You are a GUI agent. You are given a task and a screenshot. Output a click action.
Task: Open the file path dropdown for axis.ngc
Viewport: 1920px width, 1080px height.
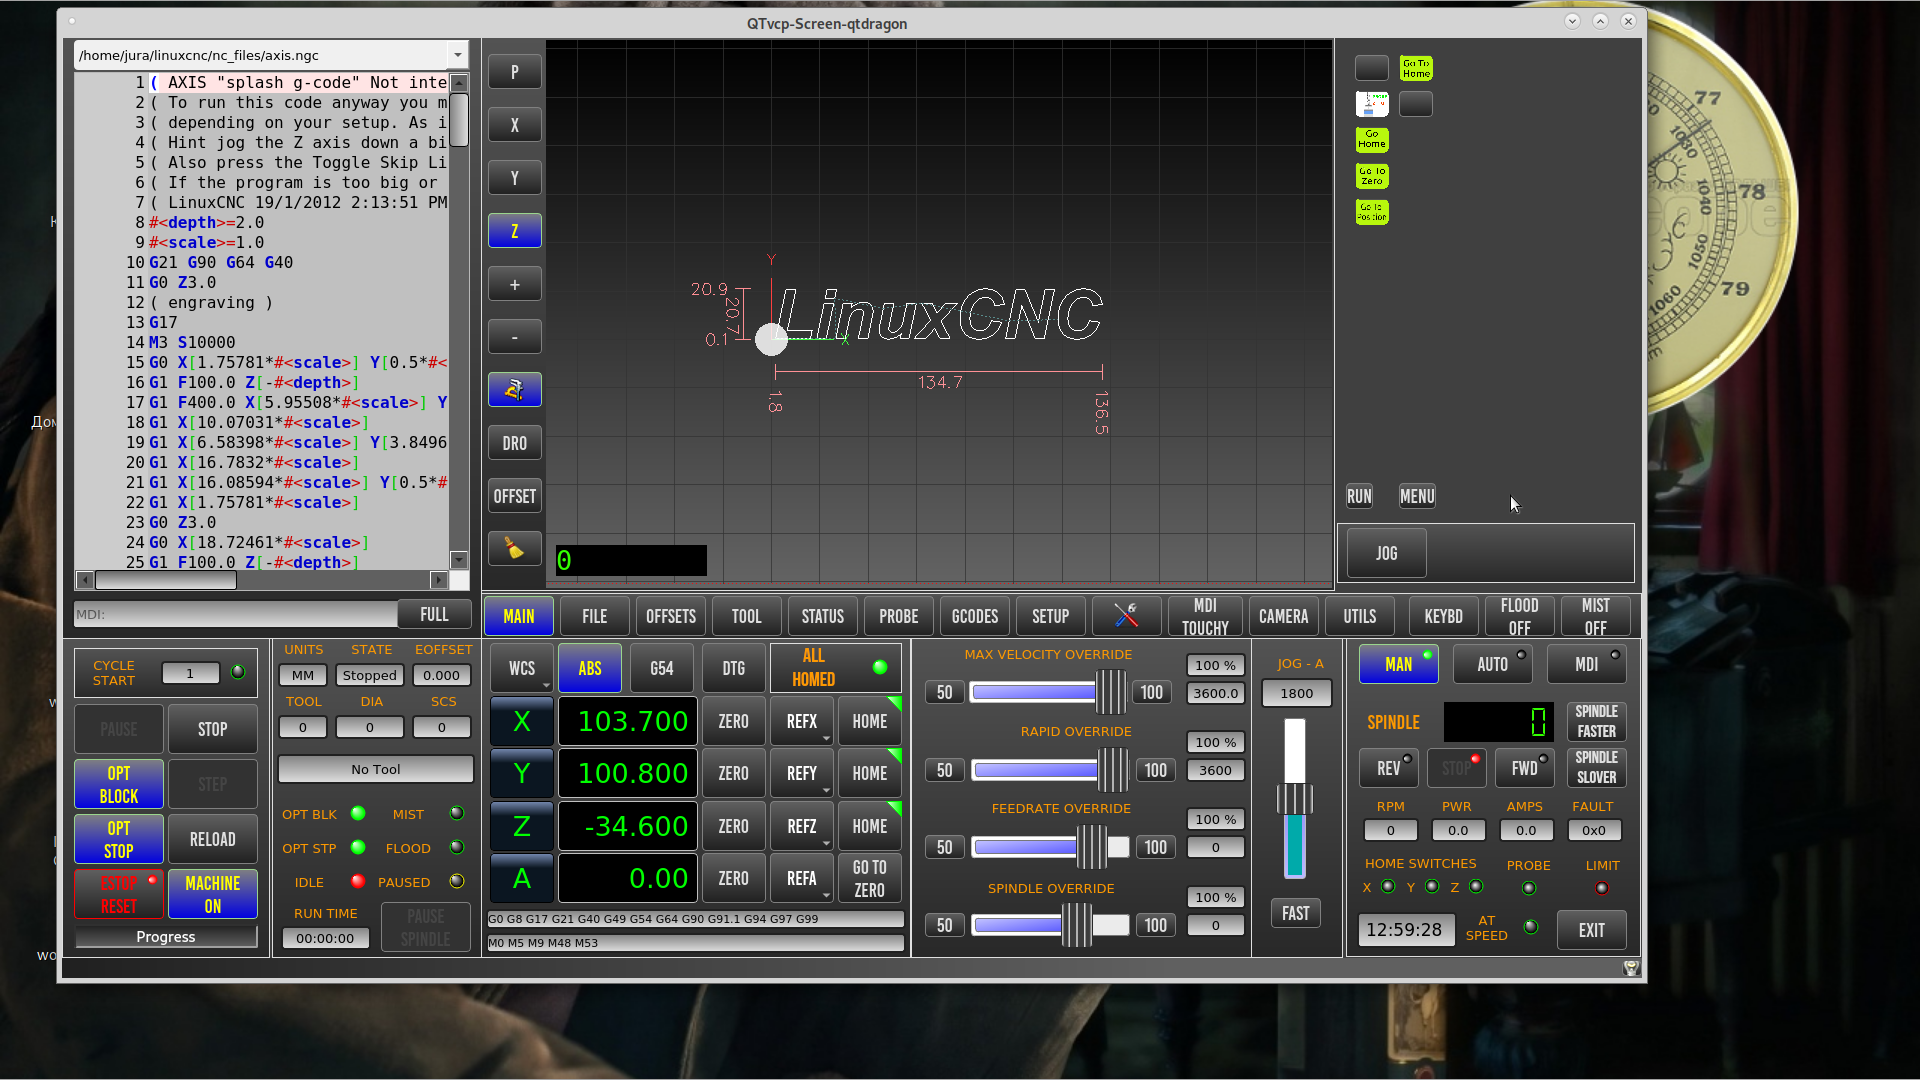coord(457,55)
